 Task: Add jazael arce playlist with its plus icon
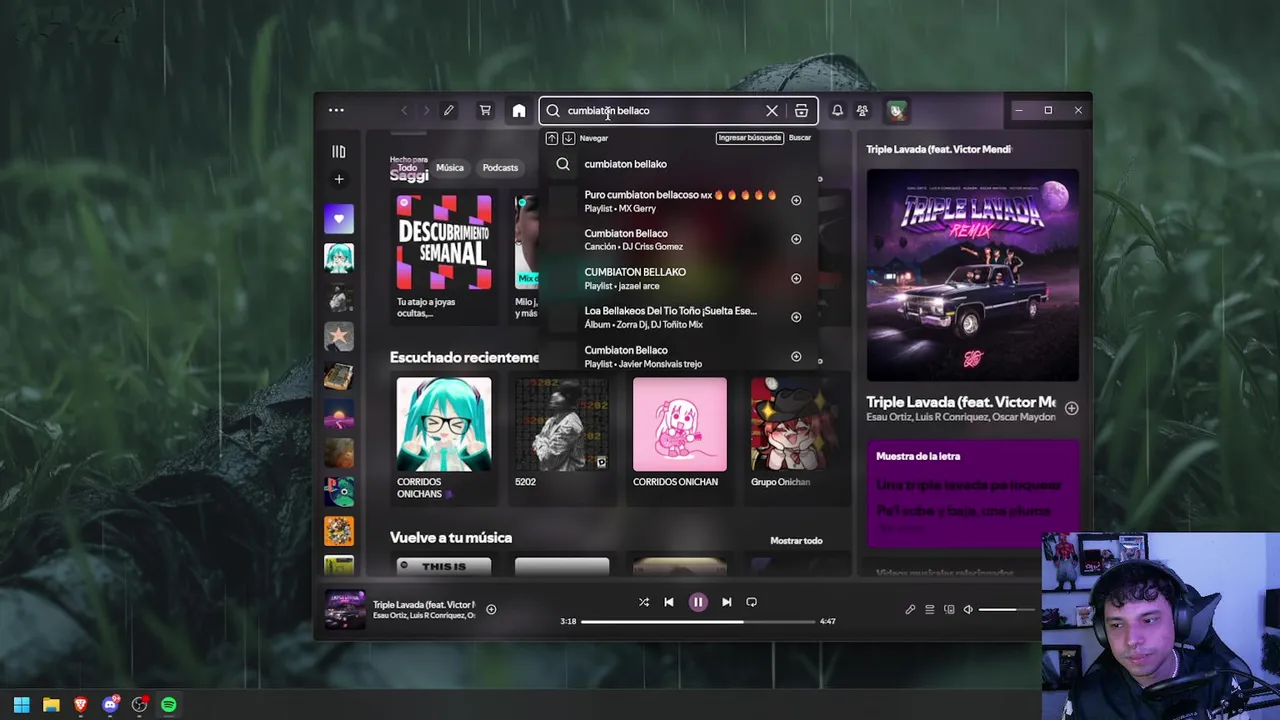click(x=796, y=278)
